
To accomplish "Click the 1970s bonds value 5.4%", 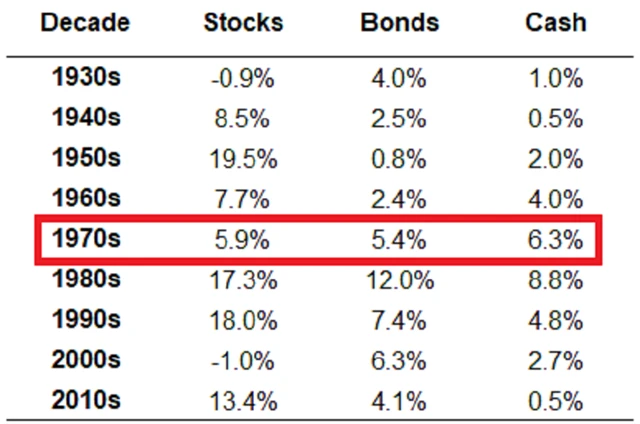I will [398, 241].
